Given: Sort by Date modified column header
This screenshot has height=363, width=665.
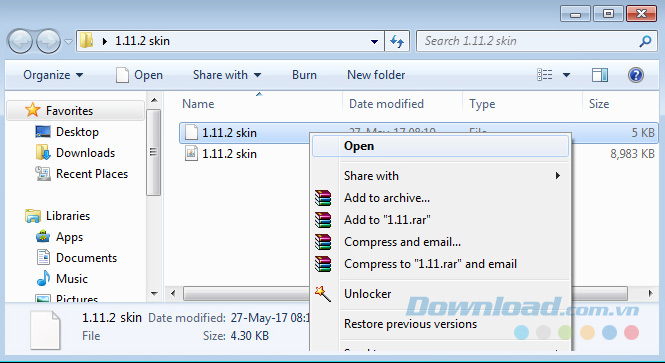Looking at the screenshot, I should [386, 104].
